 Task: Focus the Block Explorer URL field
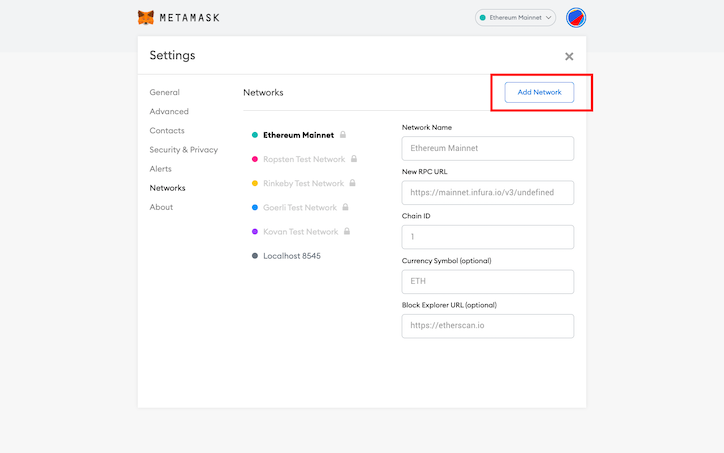point(488,326)
